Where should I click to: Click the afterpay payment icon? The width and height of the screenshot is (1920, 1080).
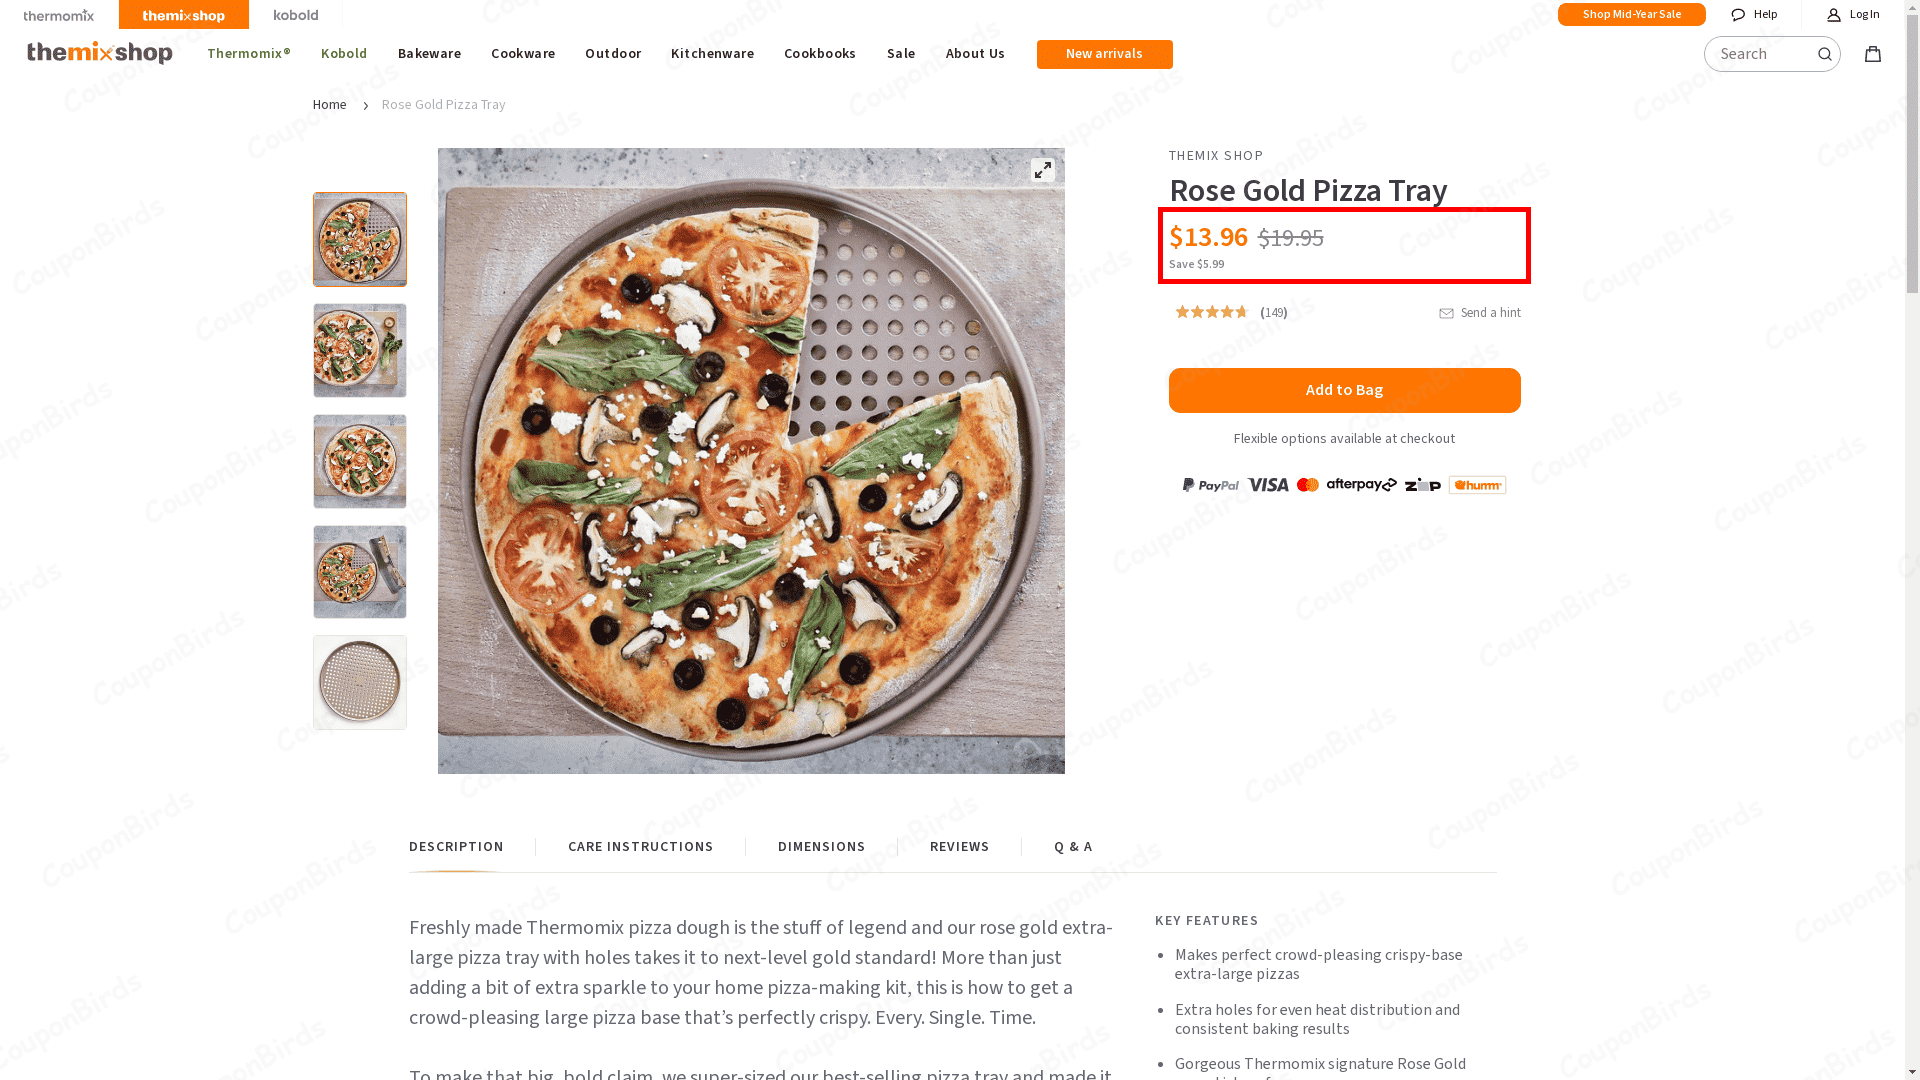1360,484
